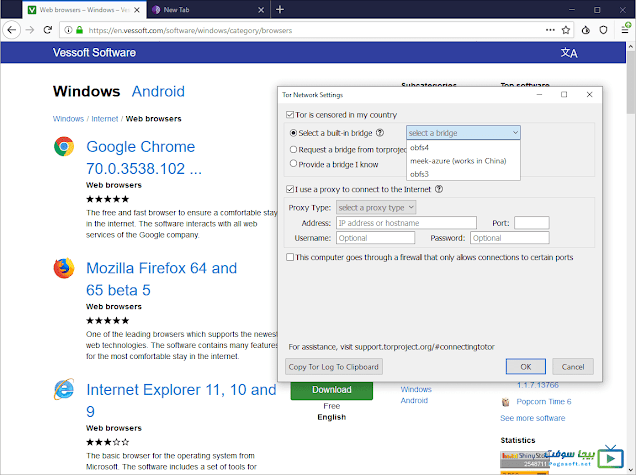Click Windows breadcrumb link
Screen dimensions: 636x475
tap(68, 119)
